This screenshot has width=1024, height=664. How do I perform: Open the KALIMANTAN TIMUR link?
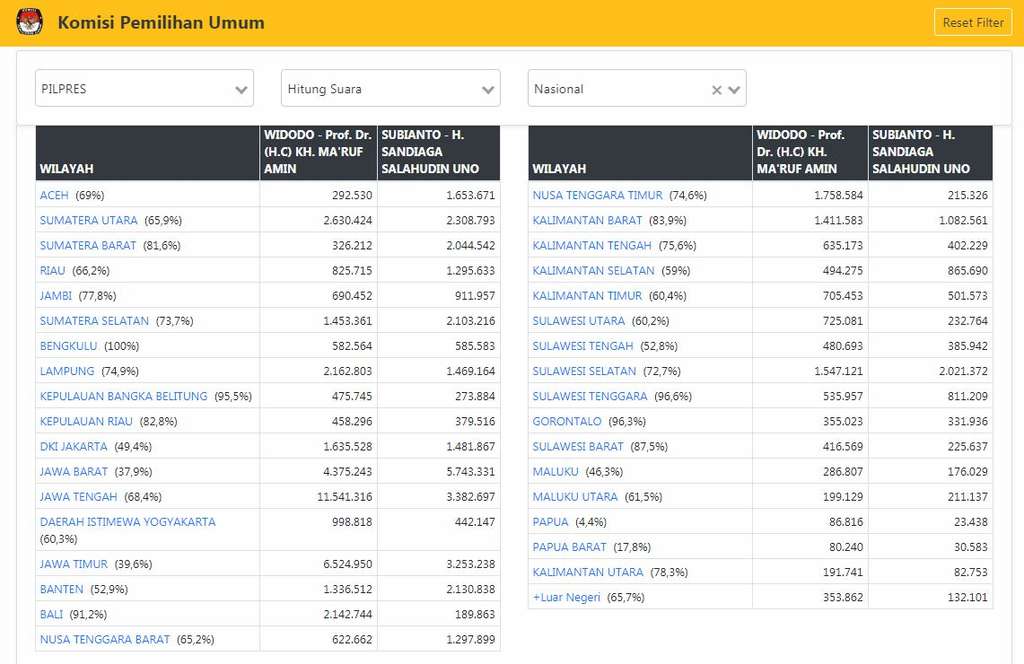[587, 296]
